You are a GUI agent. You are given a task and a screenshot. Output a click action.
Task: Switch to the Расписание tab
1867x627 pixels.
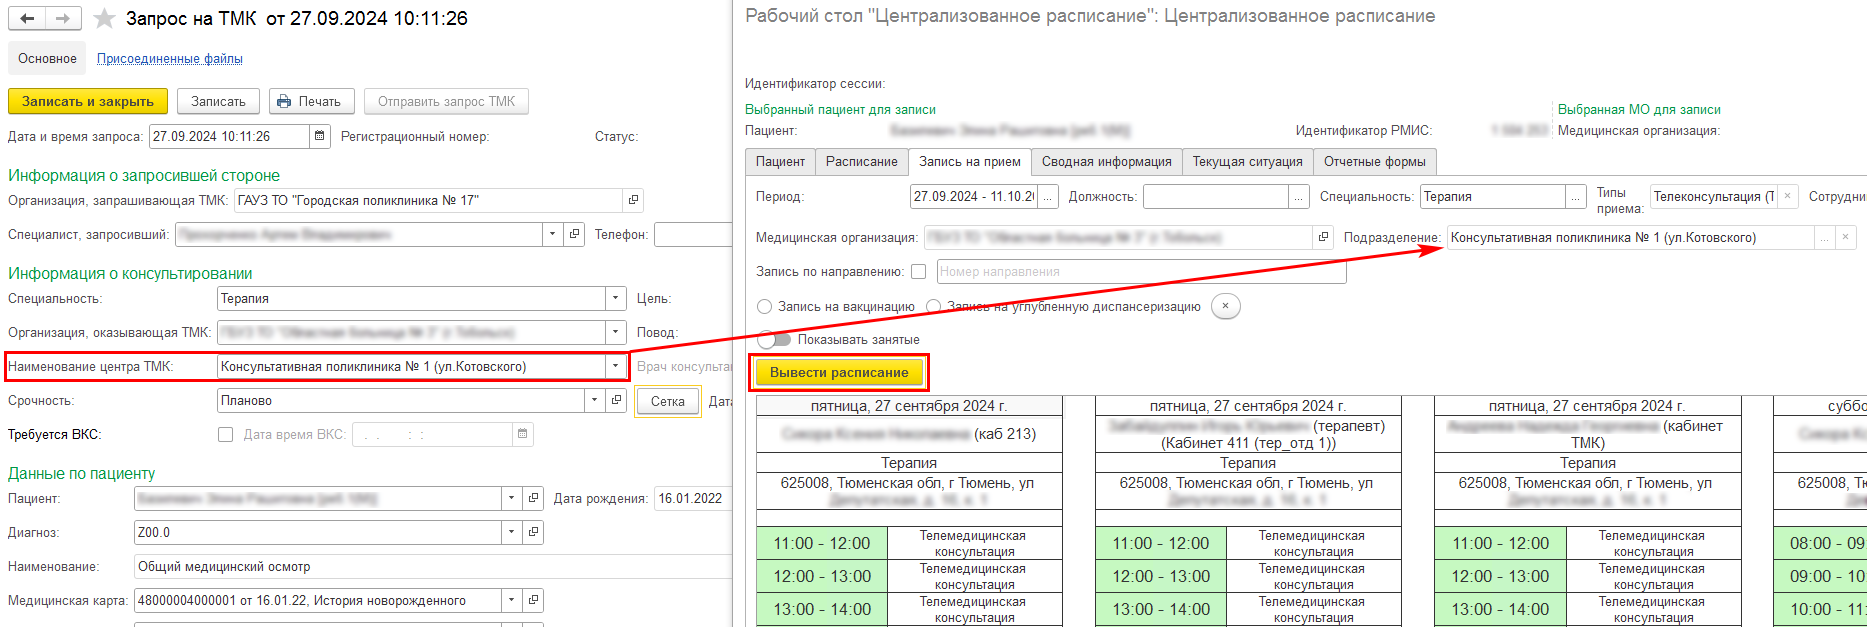[x=861, y=161]
